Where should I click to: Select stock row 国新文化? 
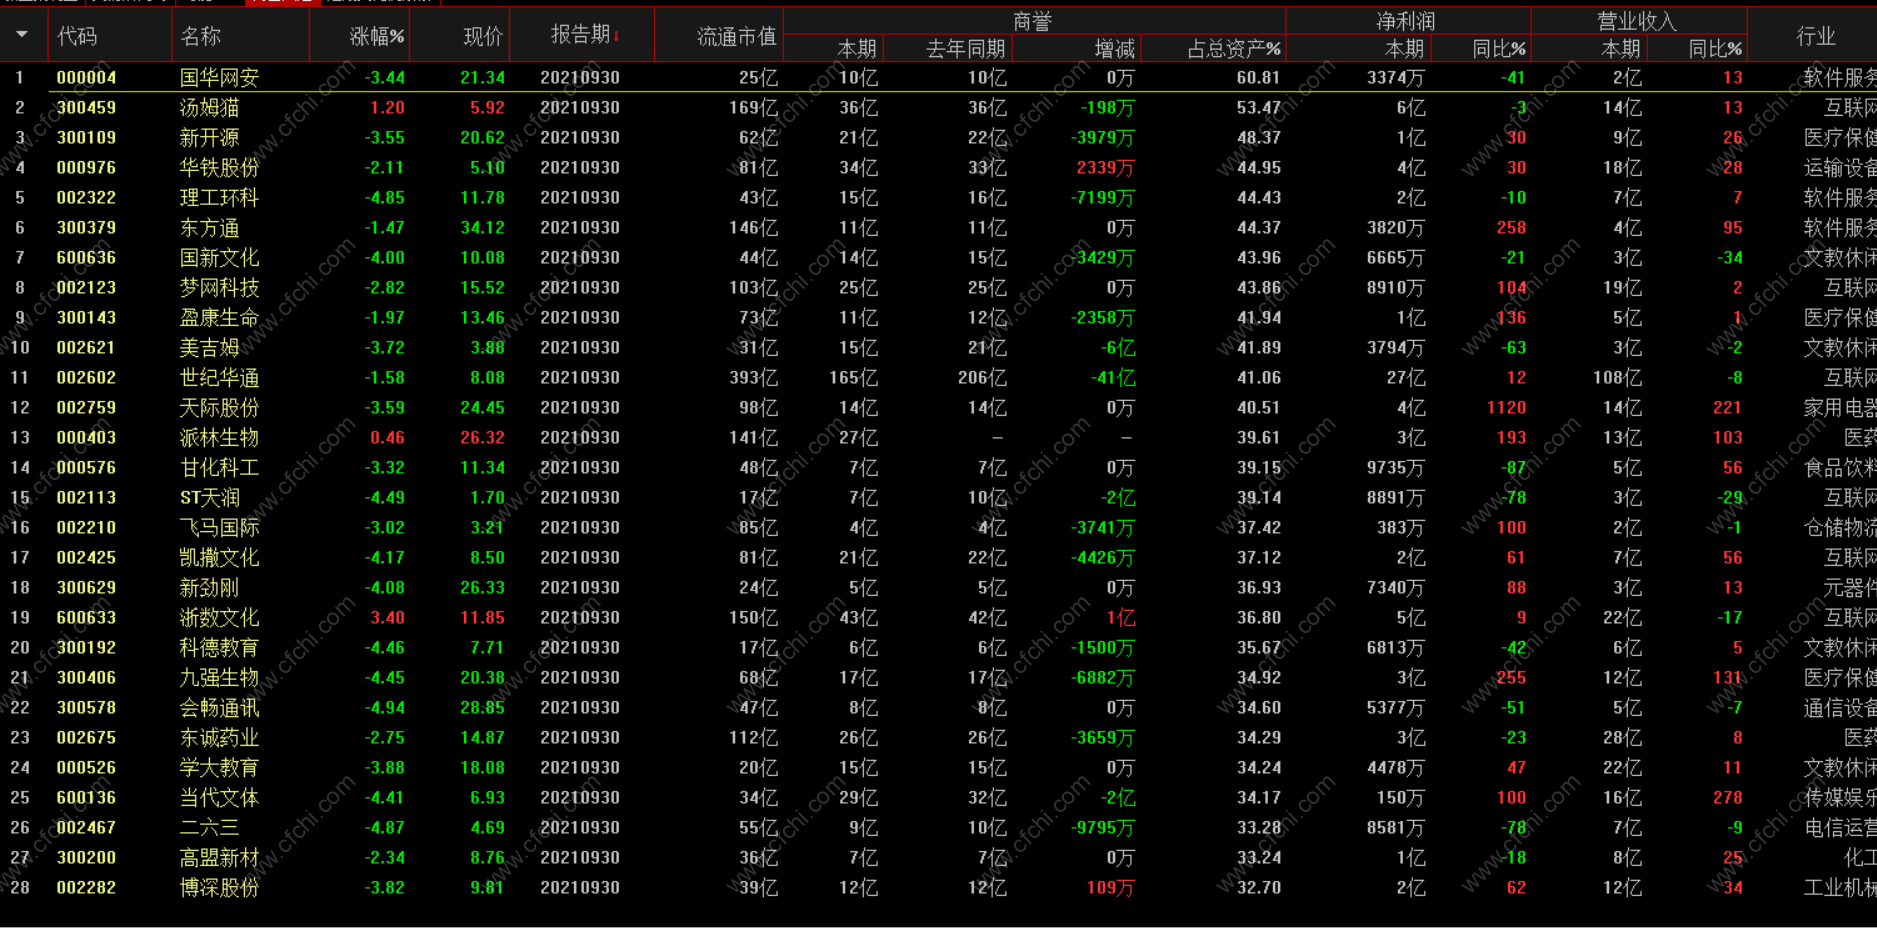(x=938, y=257)
